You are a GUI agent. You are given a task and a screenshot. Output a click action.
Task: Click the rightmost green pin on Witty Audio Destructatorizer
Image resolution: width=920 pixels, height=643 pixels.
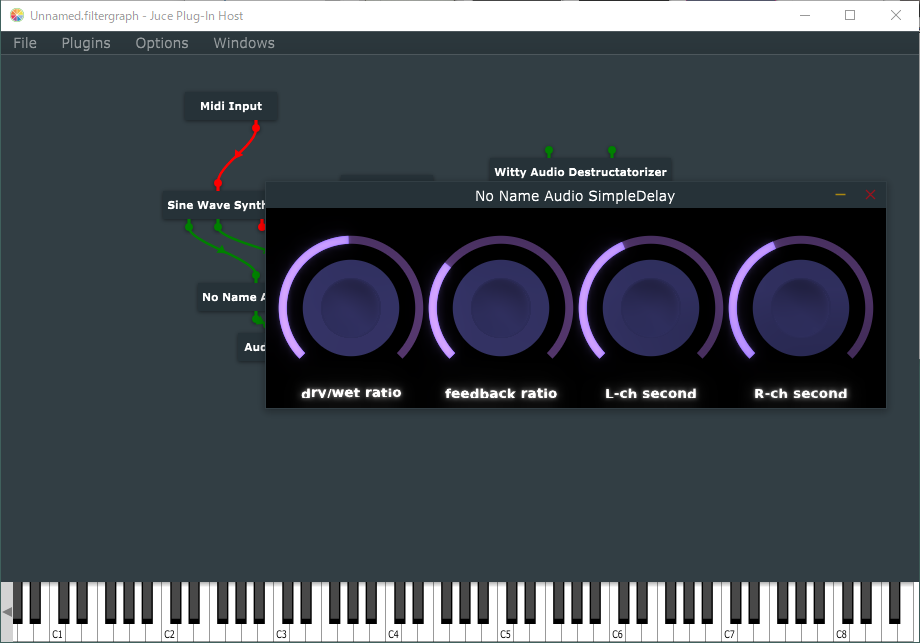coord(612,148)
